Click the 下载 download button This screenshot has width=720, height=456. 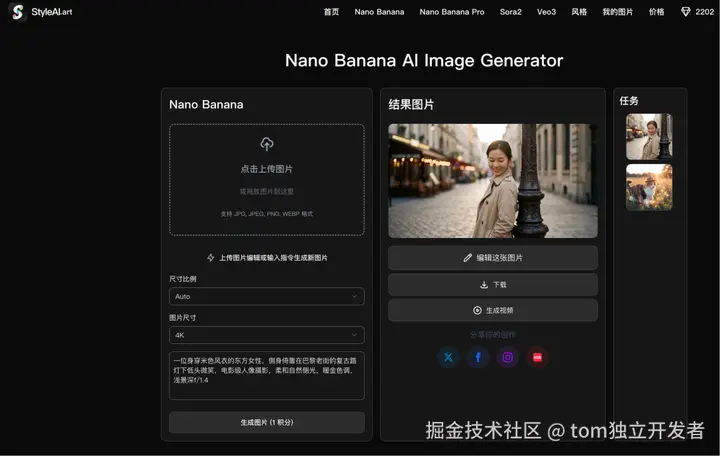493,285
